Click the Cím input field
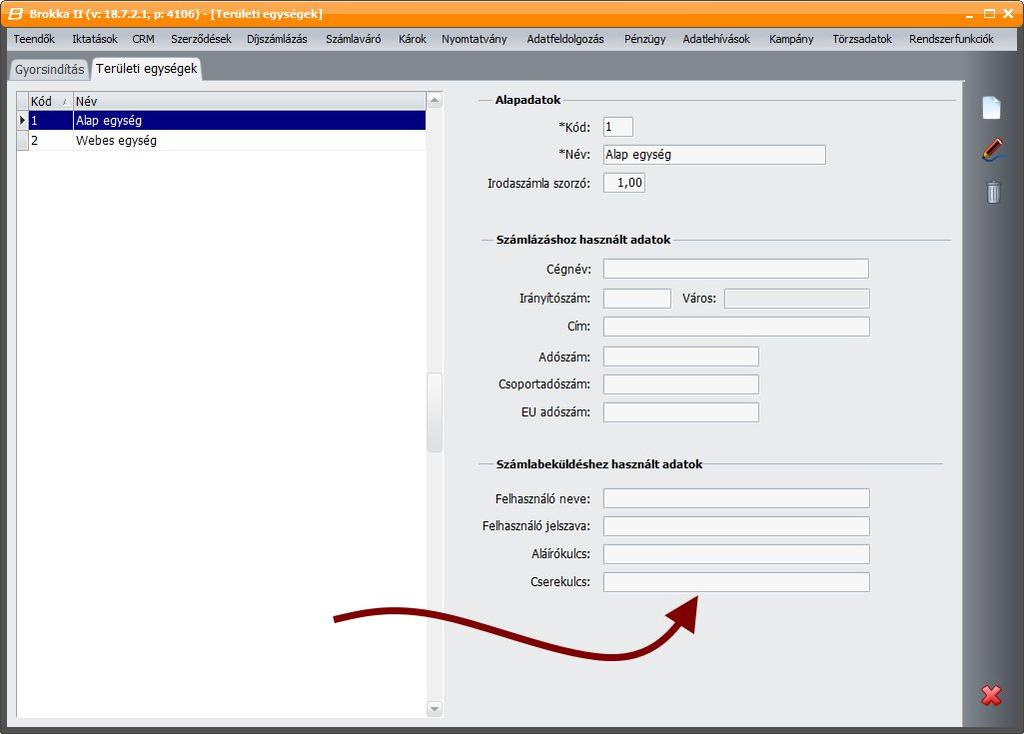Image resolution: width=1024 pixels, height=734 pixels. (x=736, y=327)
